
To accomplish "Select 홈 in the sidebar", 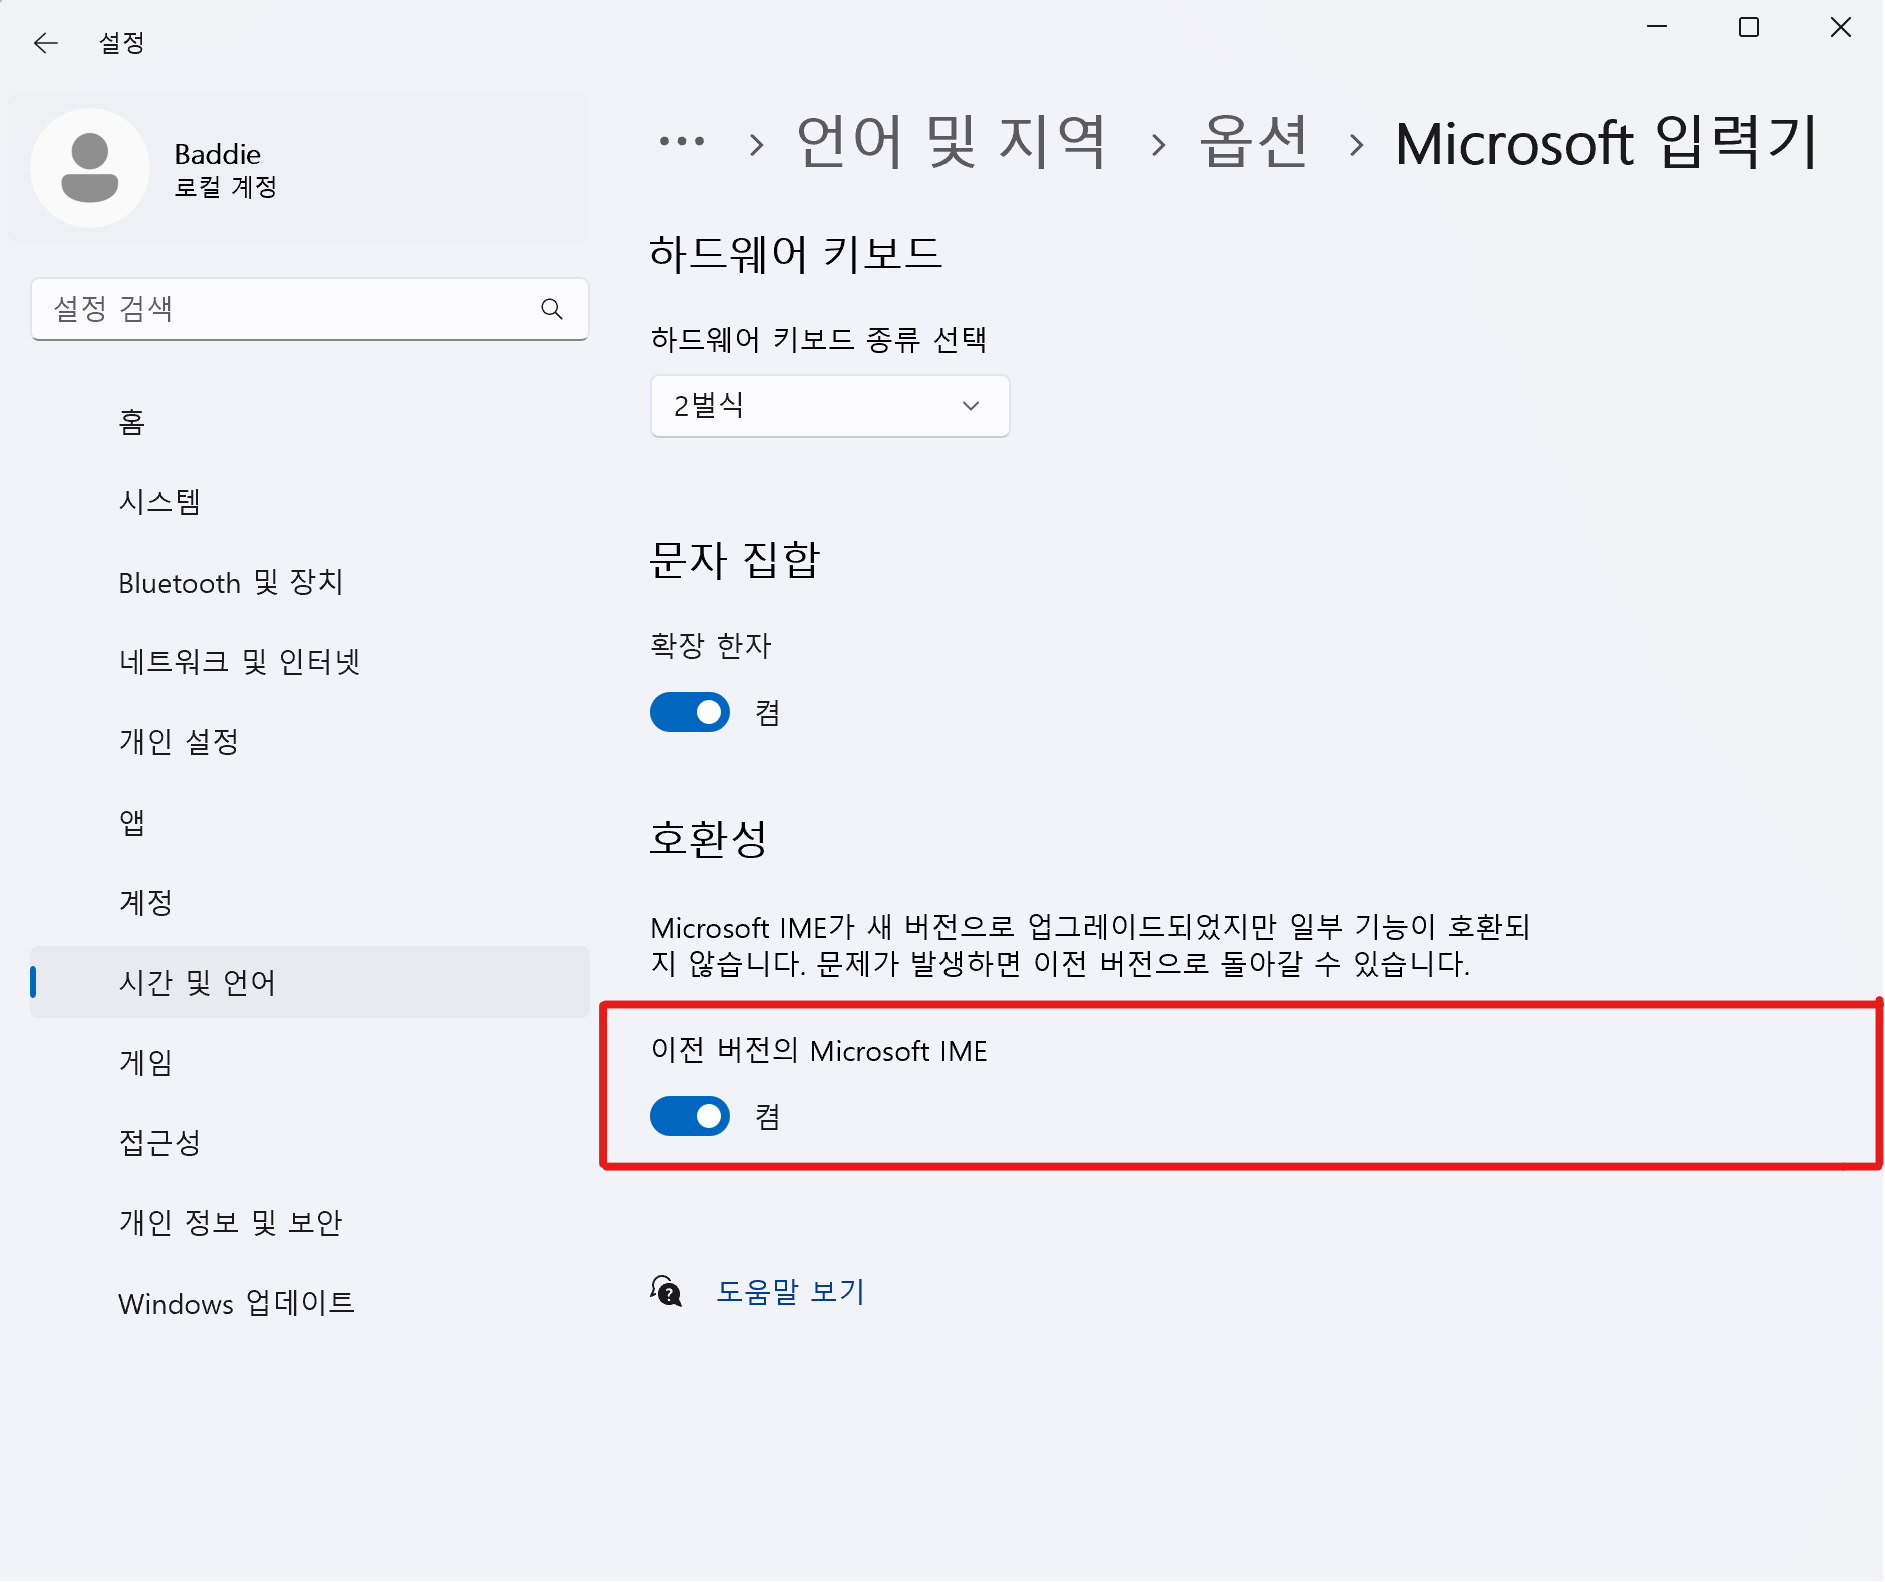I will [310, 422].
